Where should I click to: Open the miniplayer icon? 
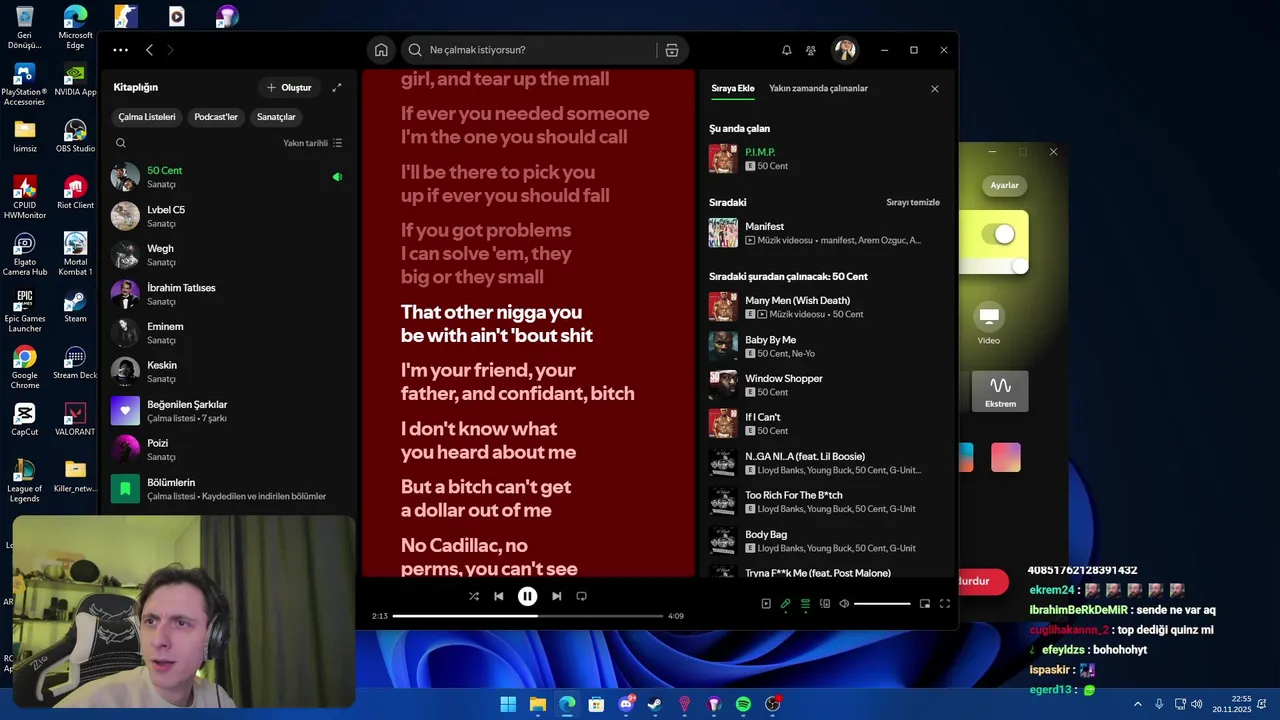(925, 604)
